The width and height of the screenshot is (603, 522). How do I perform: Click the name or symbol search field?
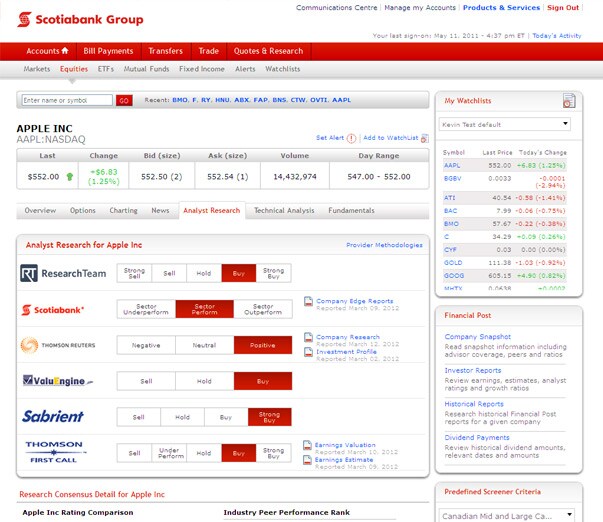[x=67, y=100]
